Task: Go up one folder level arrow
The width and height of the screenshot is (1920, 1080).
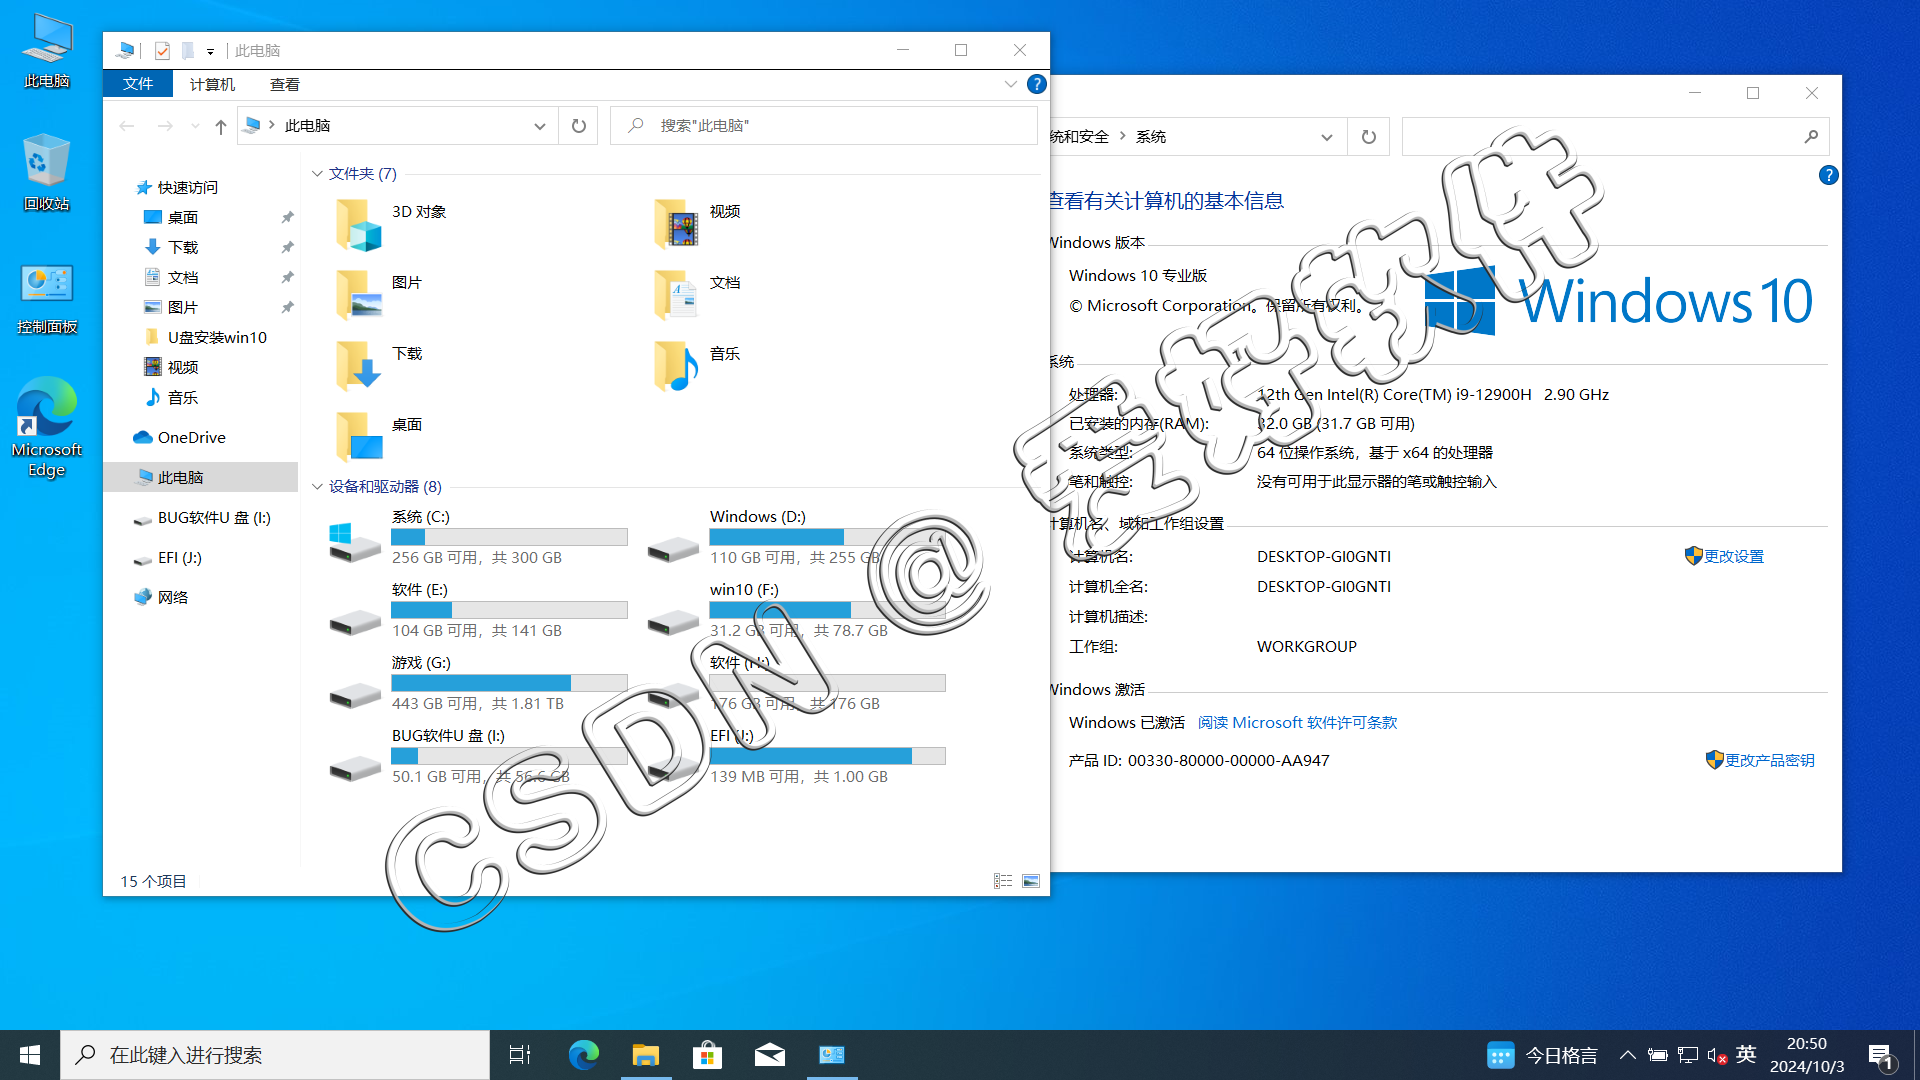Action: [x=221, y=126]
